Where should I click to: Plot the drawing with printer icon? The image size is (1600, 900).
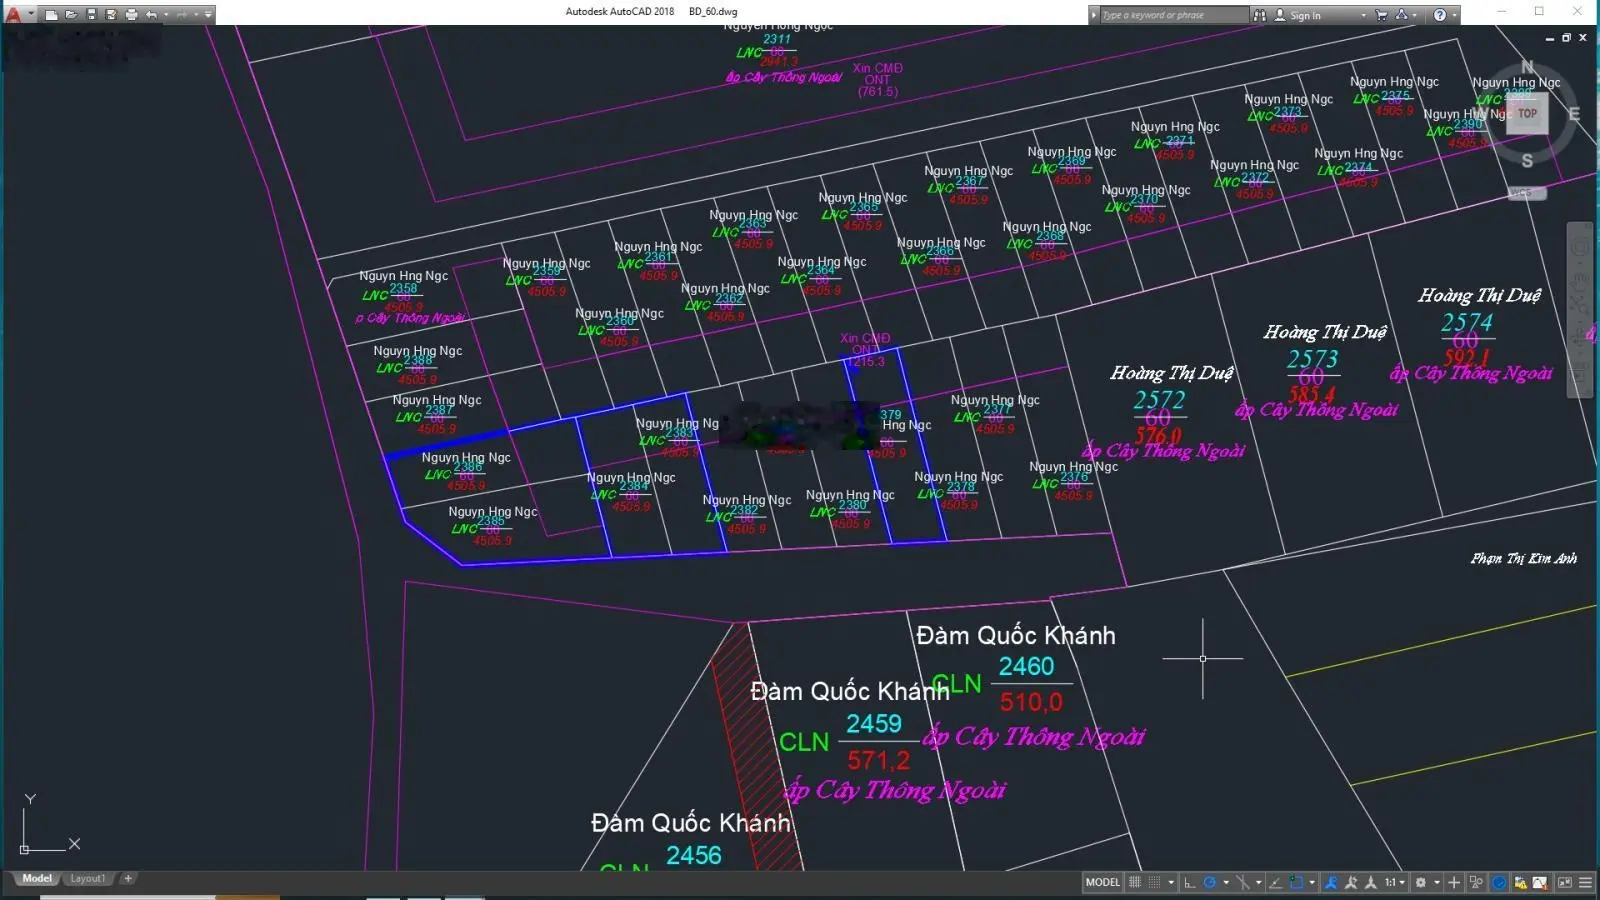(131, 15)
